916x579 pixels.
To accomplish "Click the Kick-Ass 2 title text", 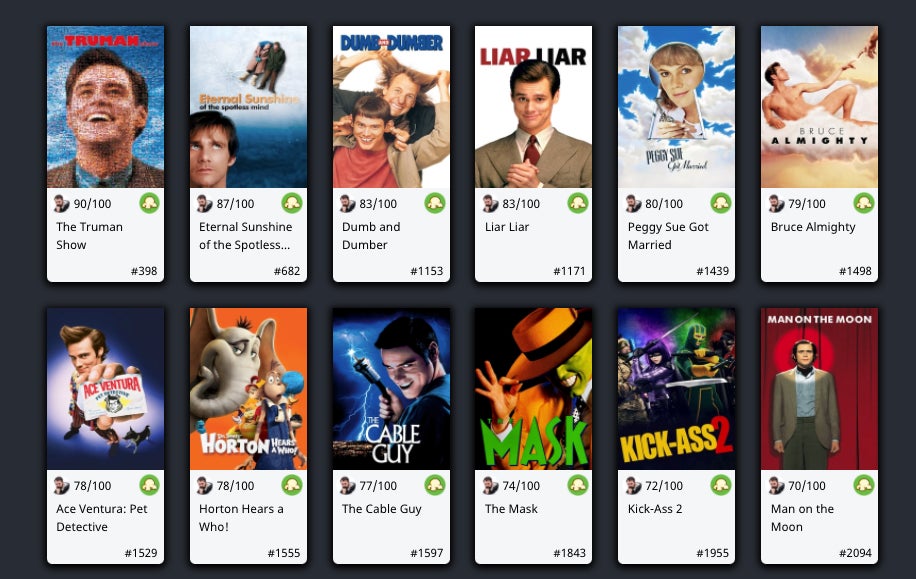I will pyautogui.click(x=655, y=509).
